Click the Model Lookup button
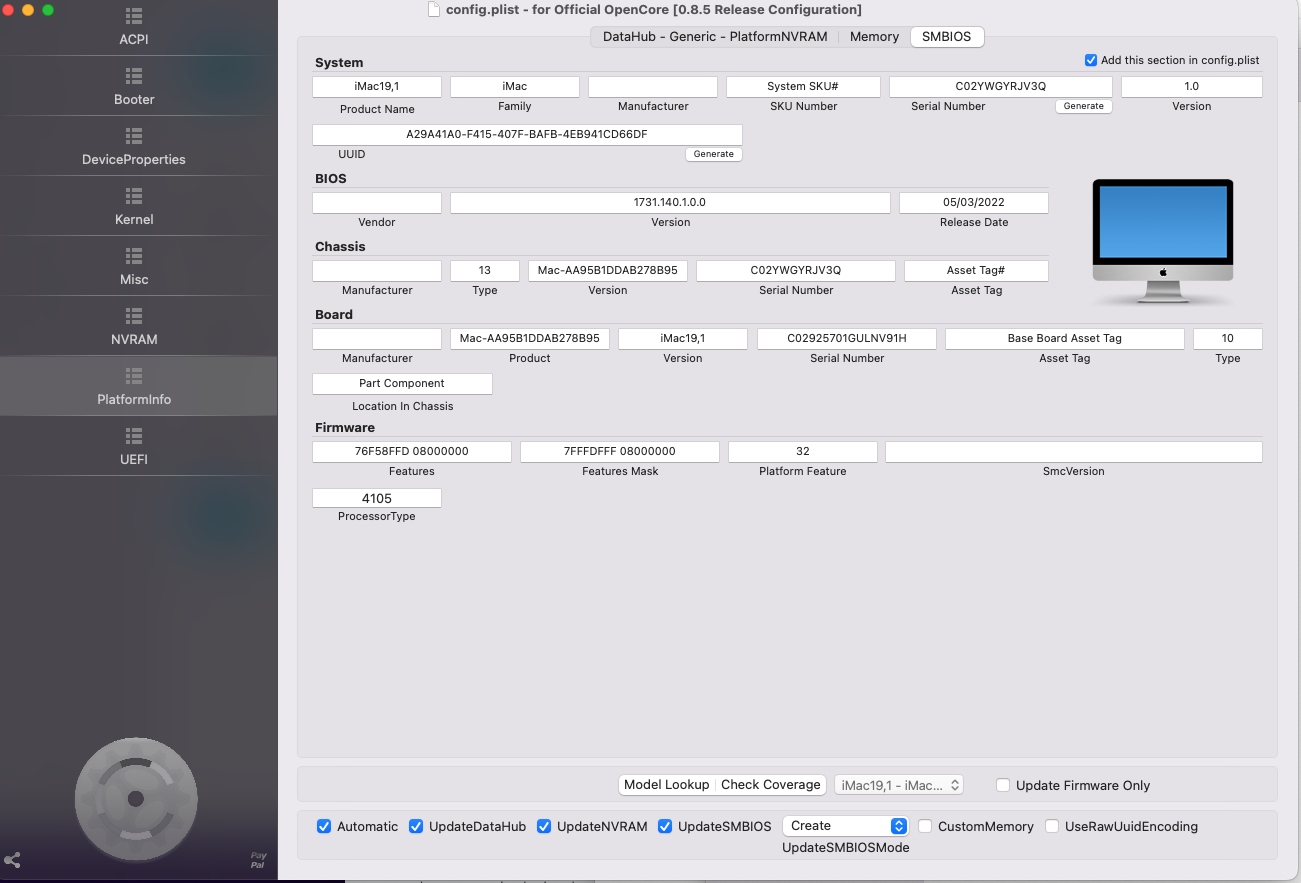Image resolution: width=1301 pixels, height=883 pixels. tap(667, 785)
